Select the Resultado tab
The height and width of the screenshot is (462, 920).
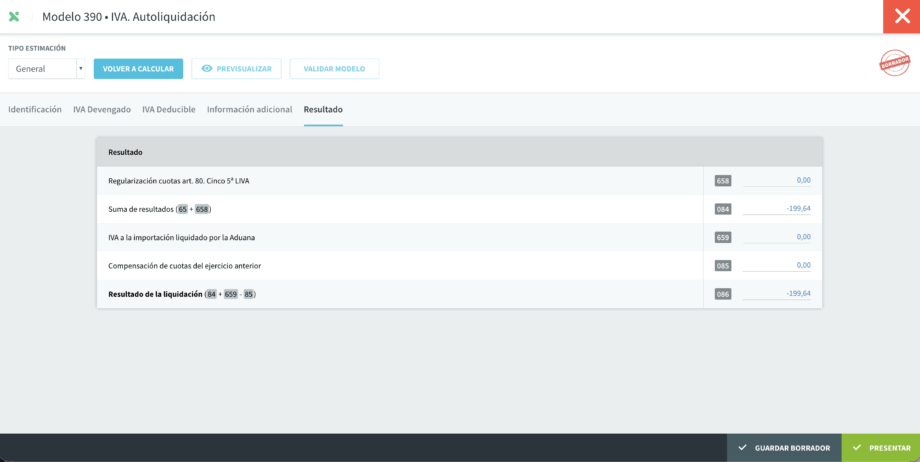pos(323,109)
